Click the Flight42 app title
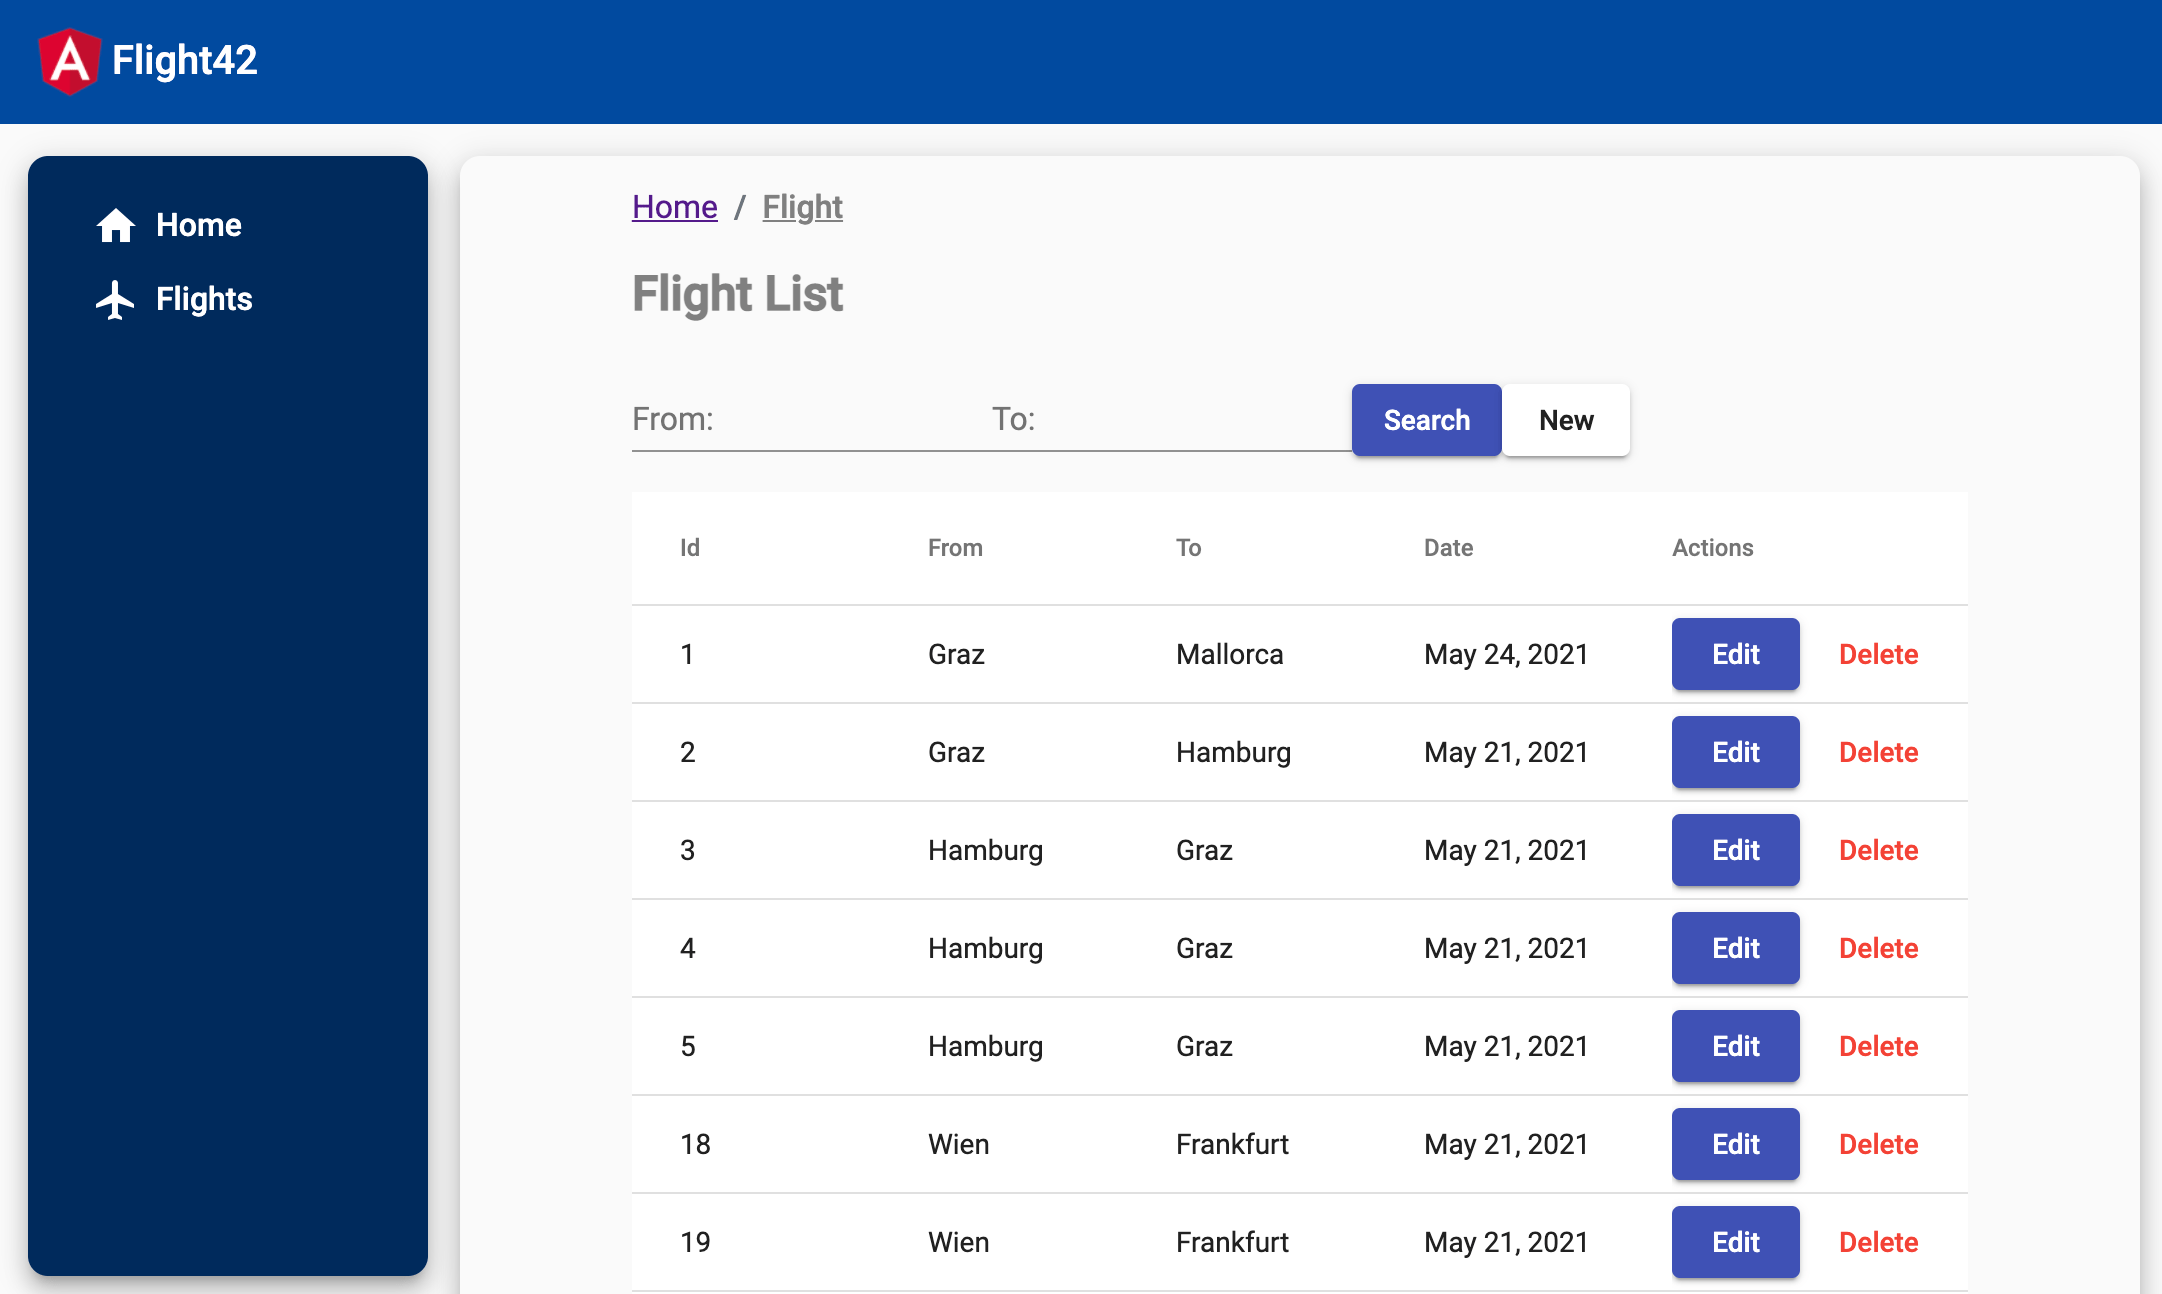Image resolution: width=2162 pixels, height=1294 pixels. (185, 61)
